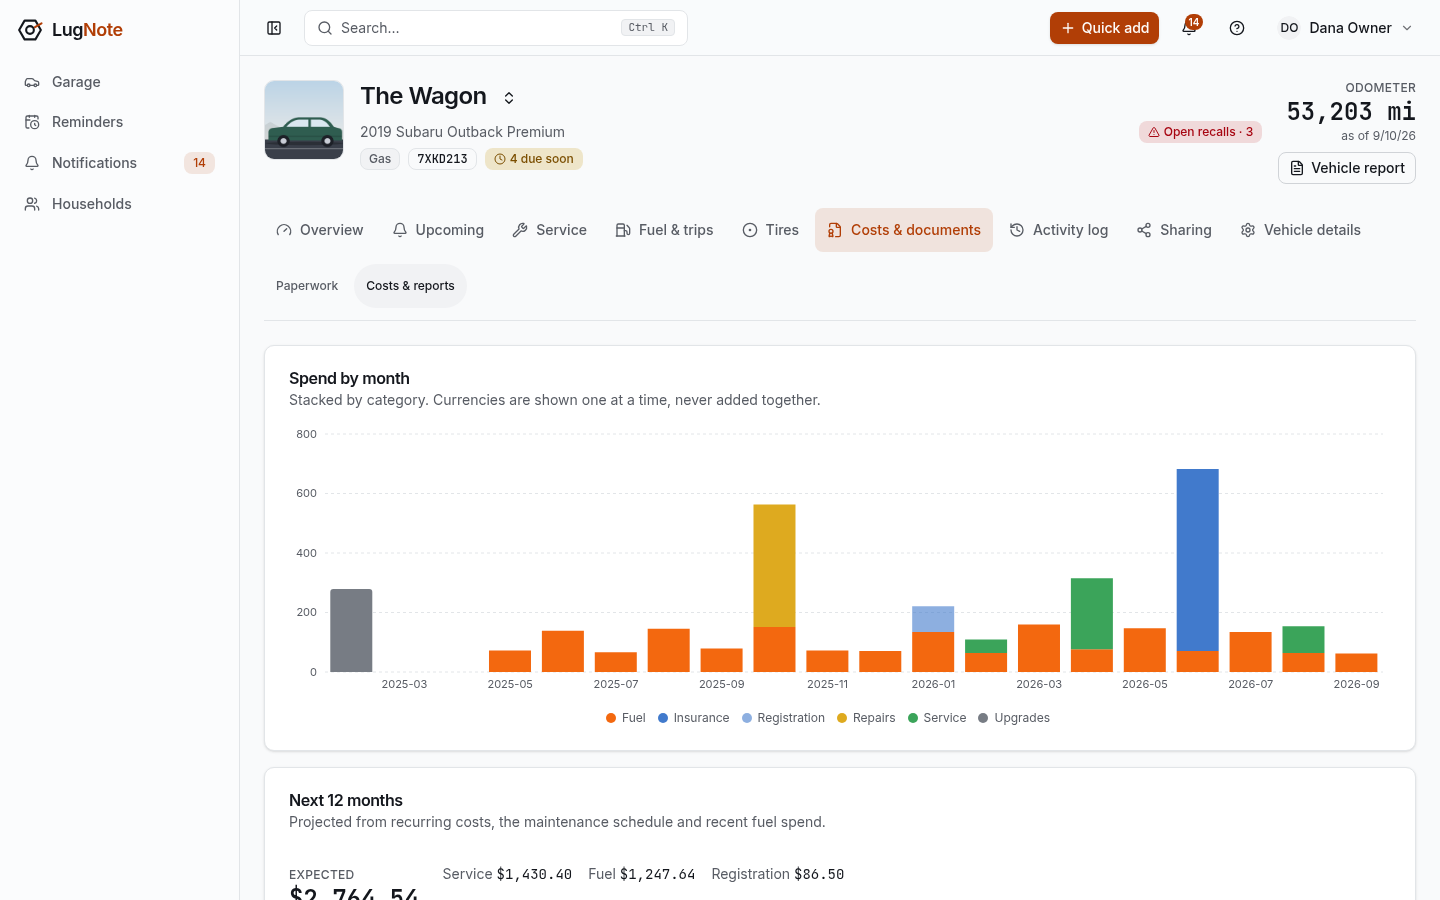Toggle Upgrades series in chart legend
This screenshot has width=1440, height=900.
(1014, 718)
